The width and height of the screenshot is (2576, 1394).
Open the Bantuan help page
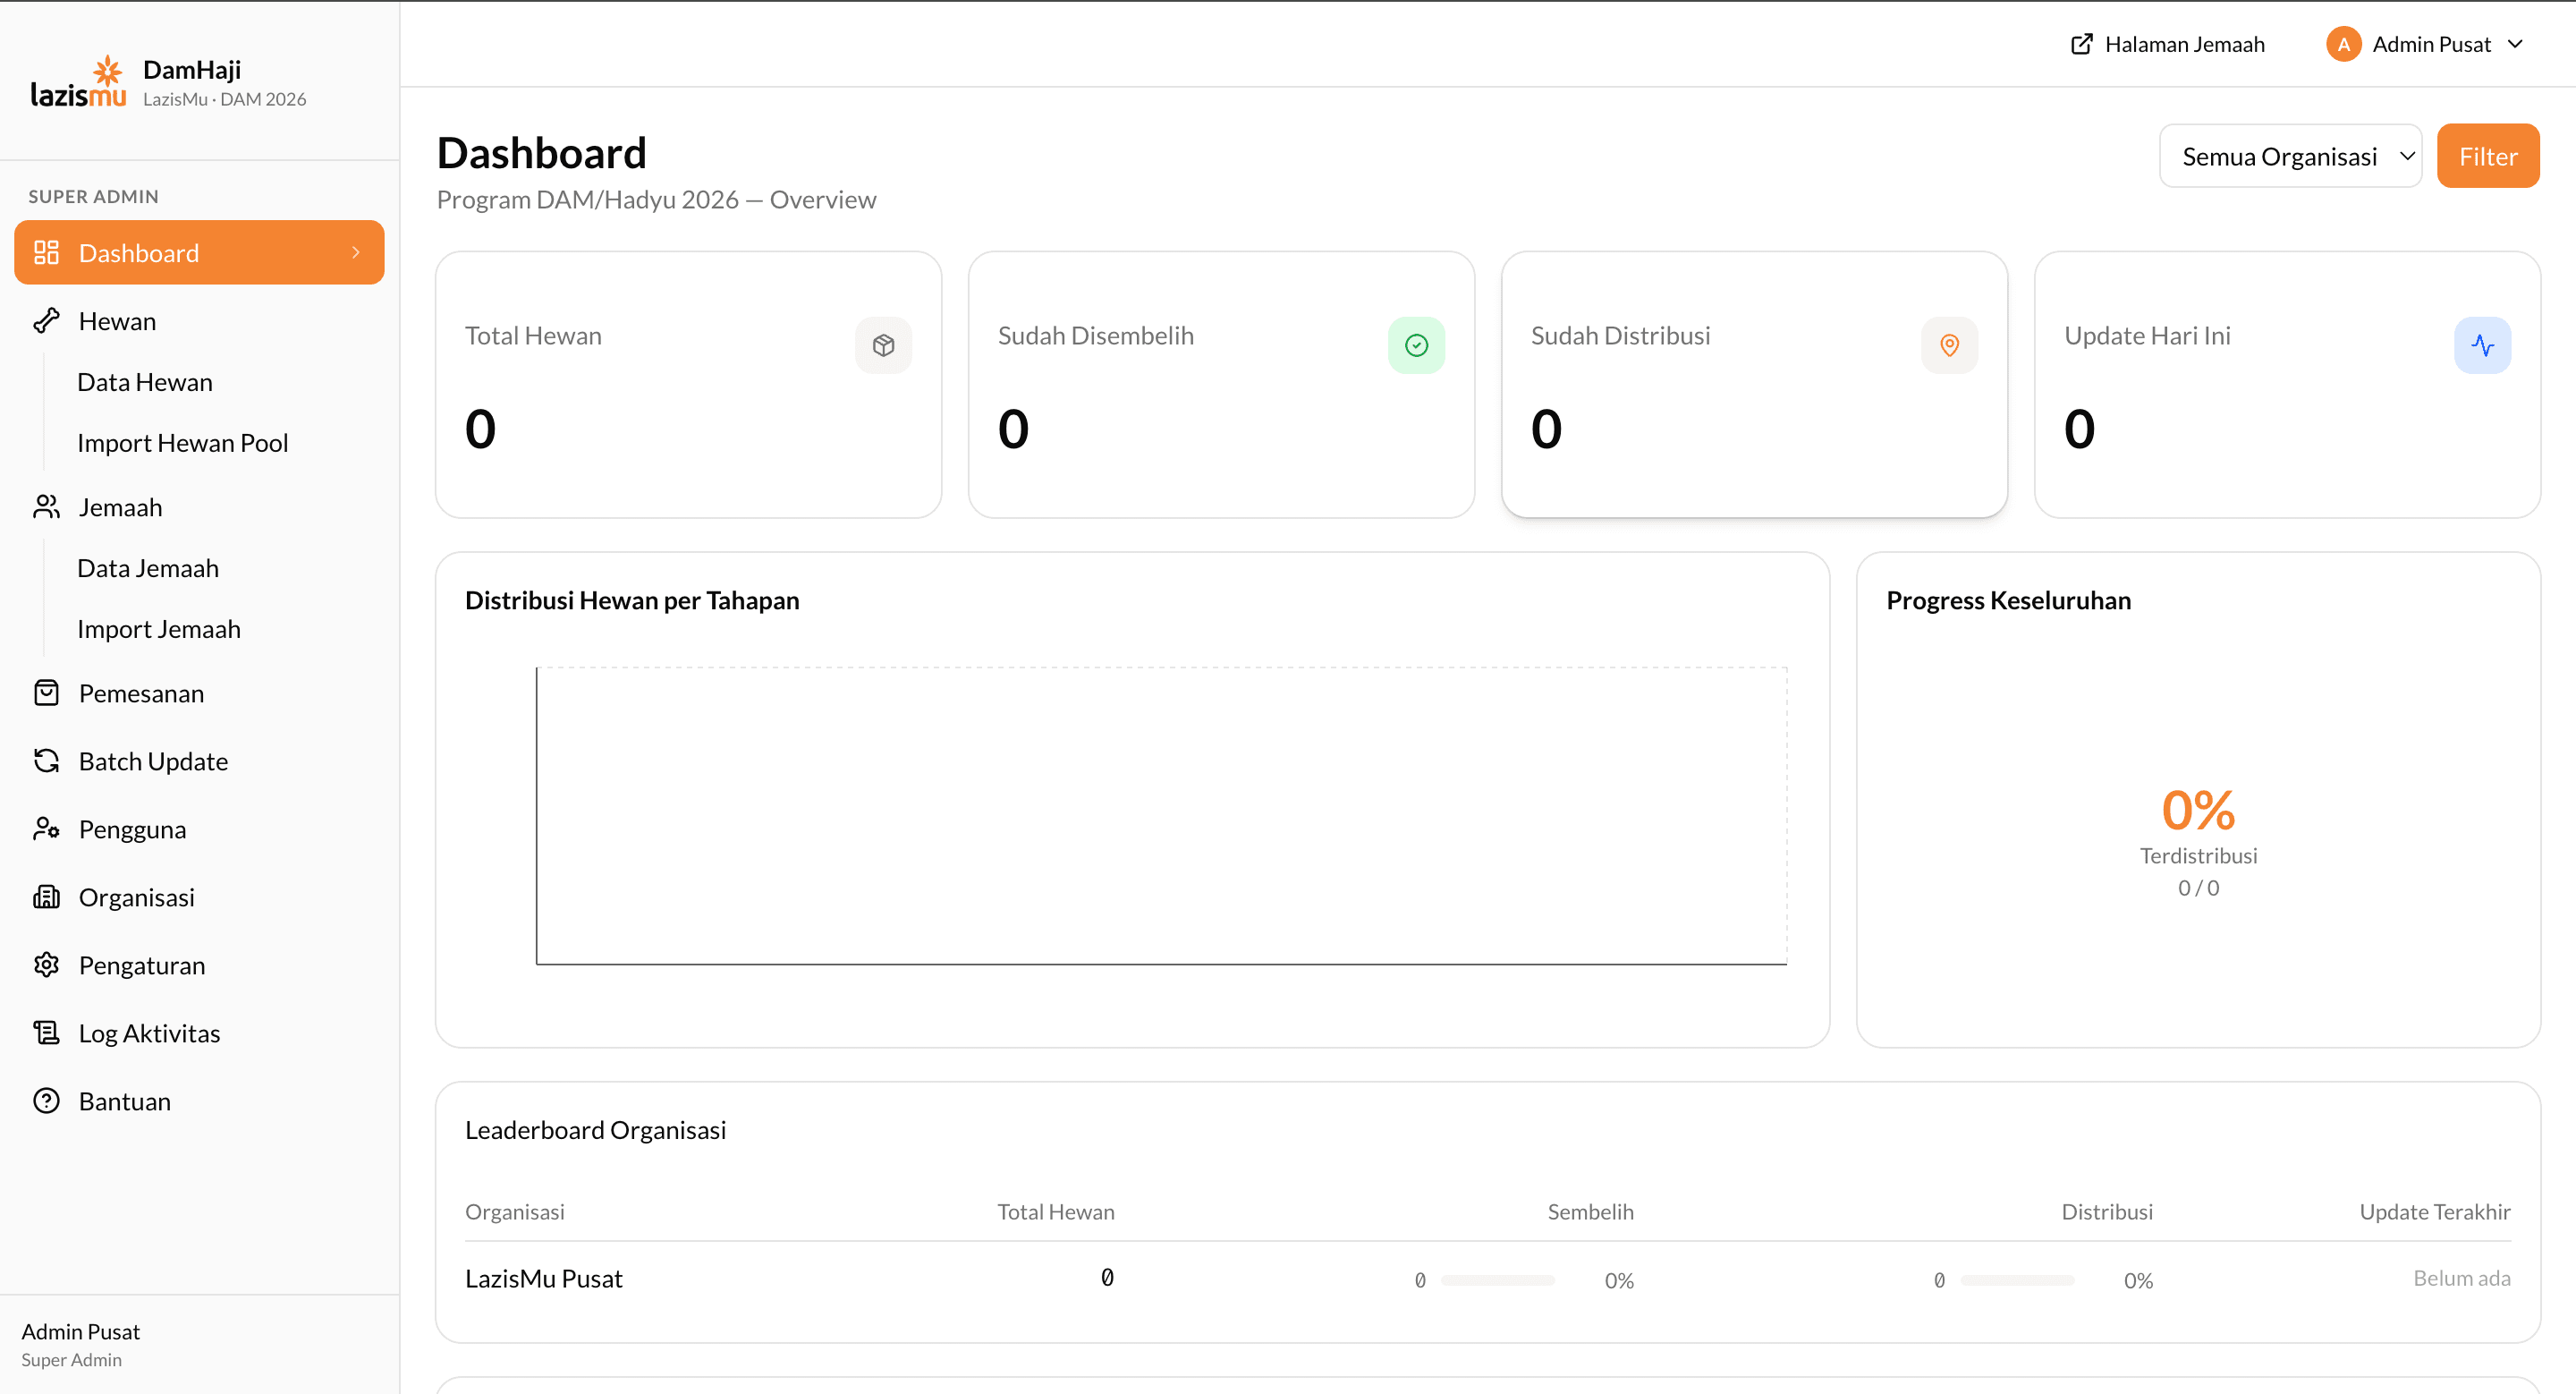click(x=199, y=1101)
